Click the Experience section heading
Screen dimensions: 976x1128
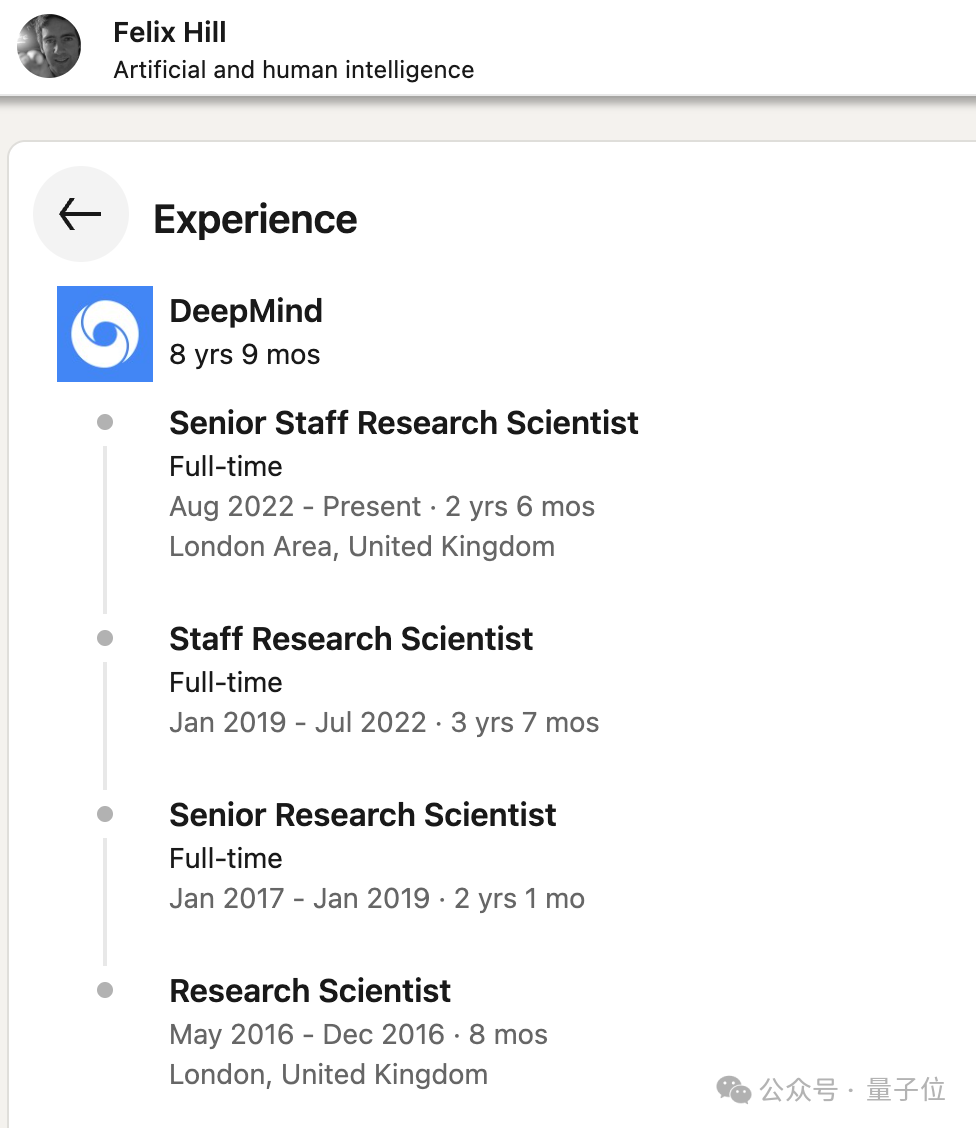pyautogui.click(x=255, y=219)
